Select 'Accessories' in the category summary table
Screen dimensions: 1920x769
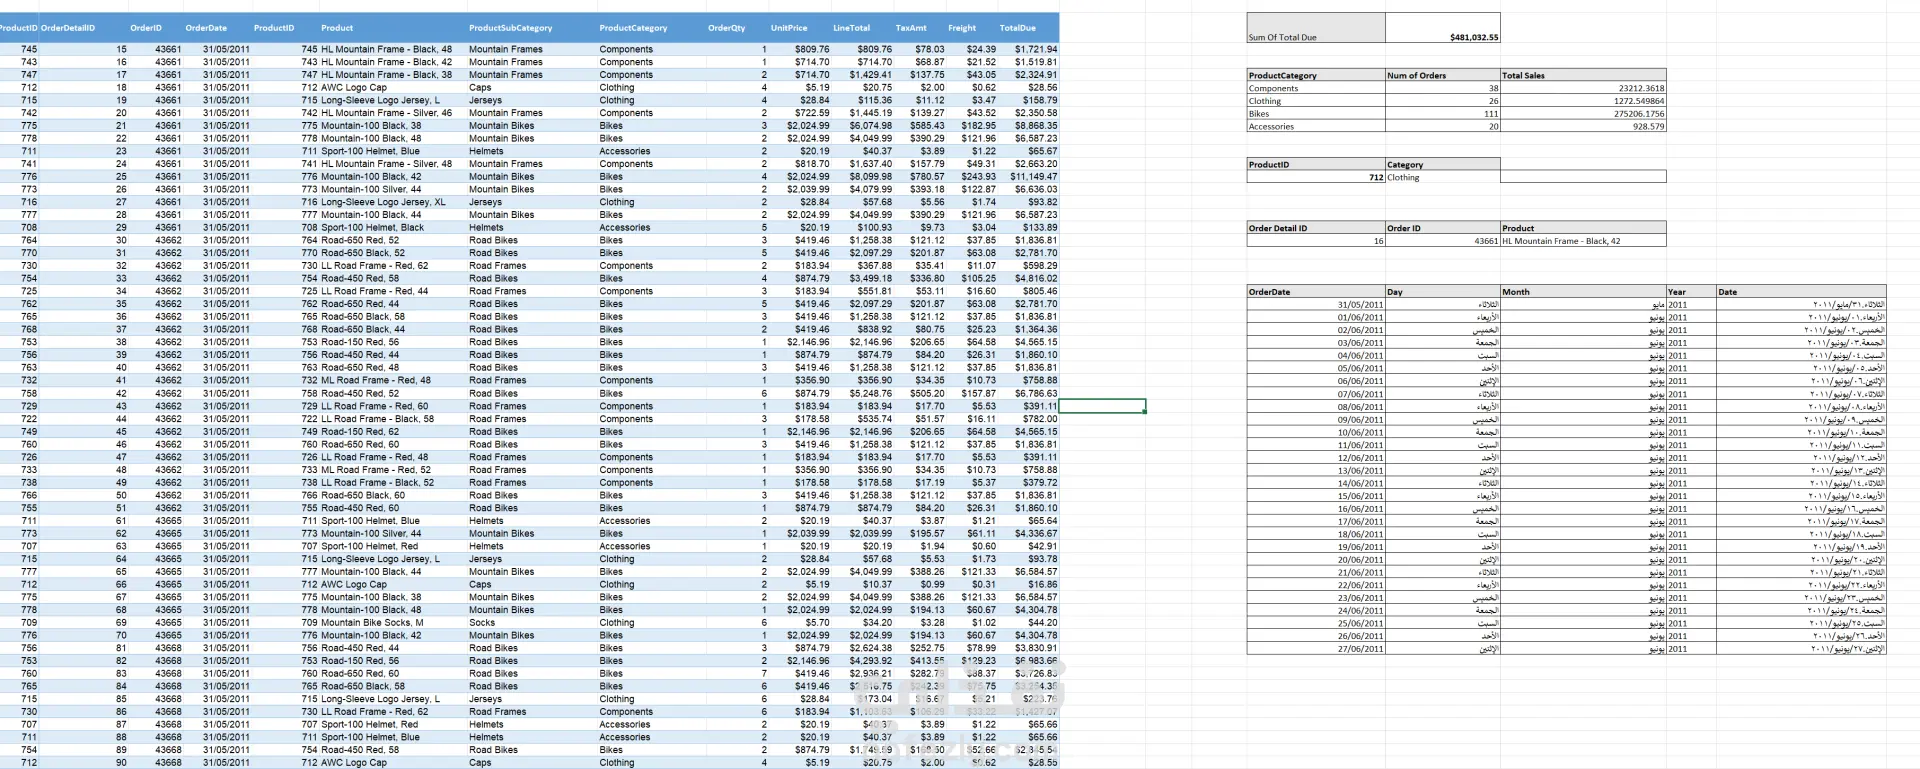tap(1315, 126)
